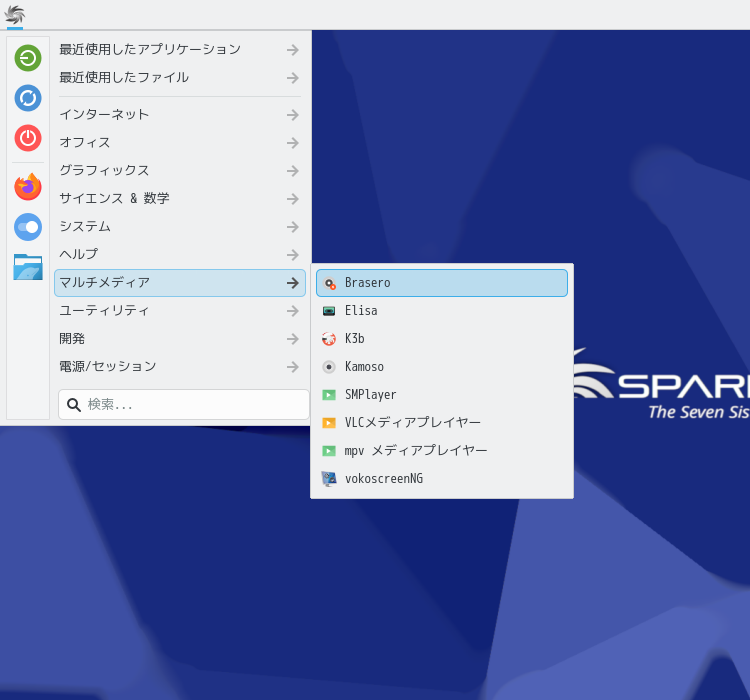Open the インターネット category
Viewport: 750px width, 700px height.
[180, 115]
